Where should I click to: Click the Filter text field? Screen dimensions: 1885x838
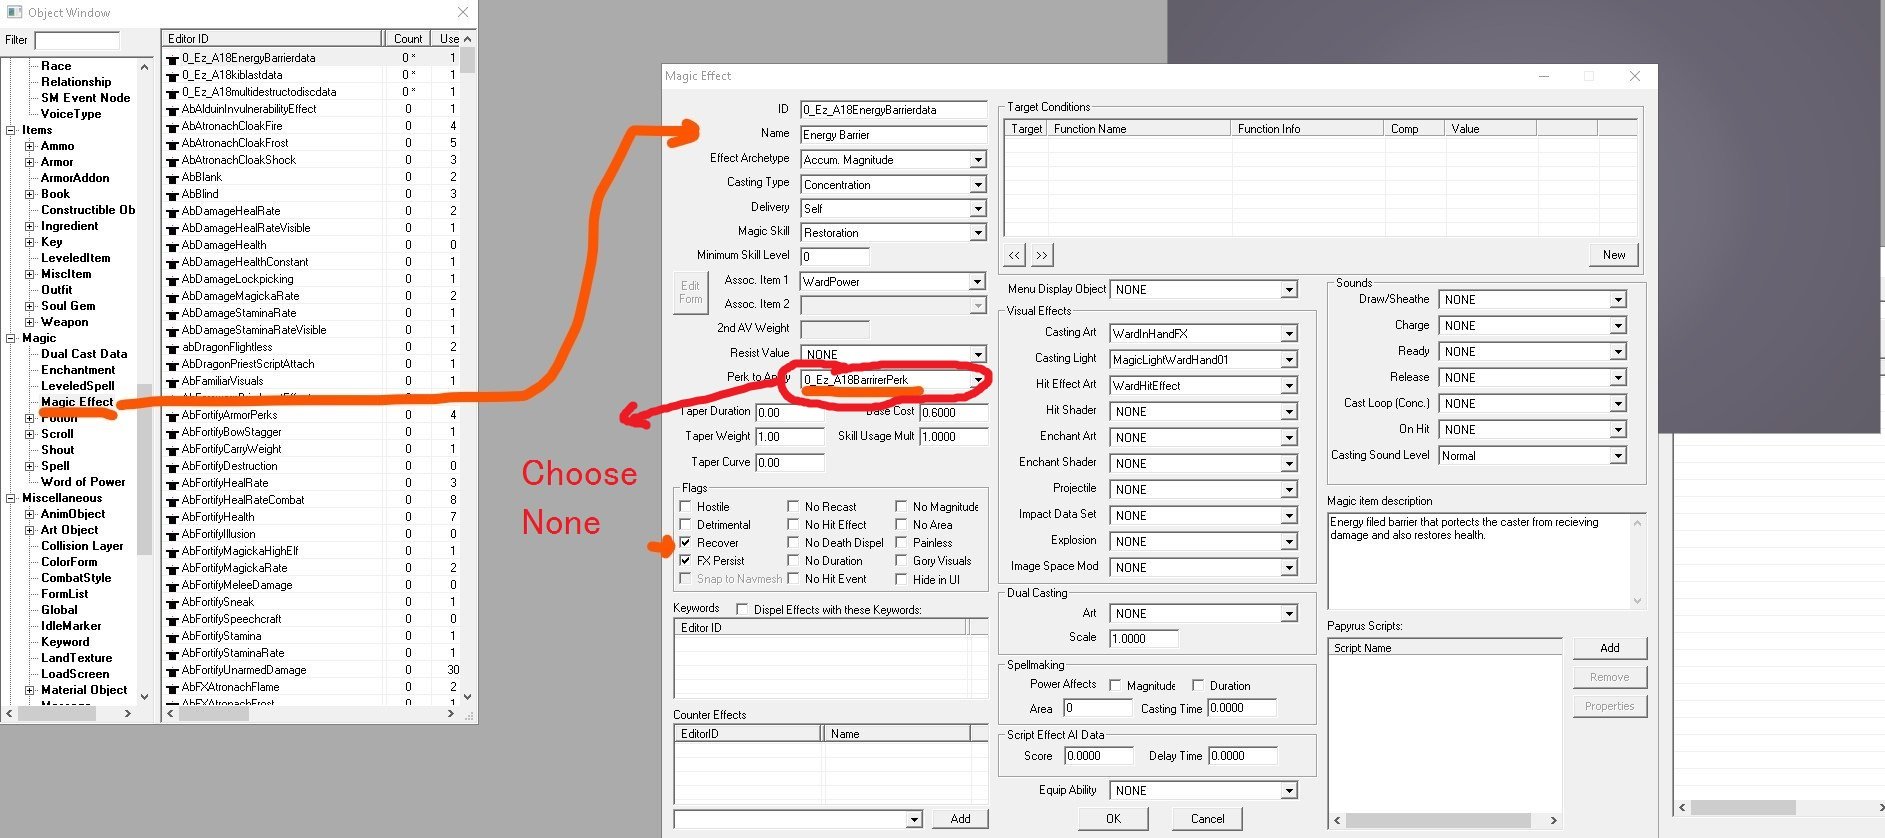(77, 40)
